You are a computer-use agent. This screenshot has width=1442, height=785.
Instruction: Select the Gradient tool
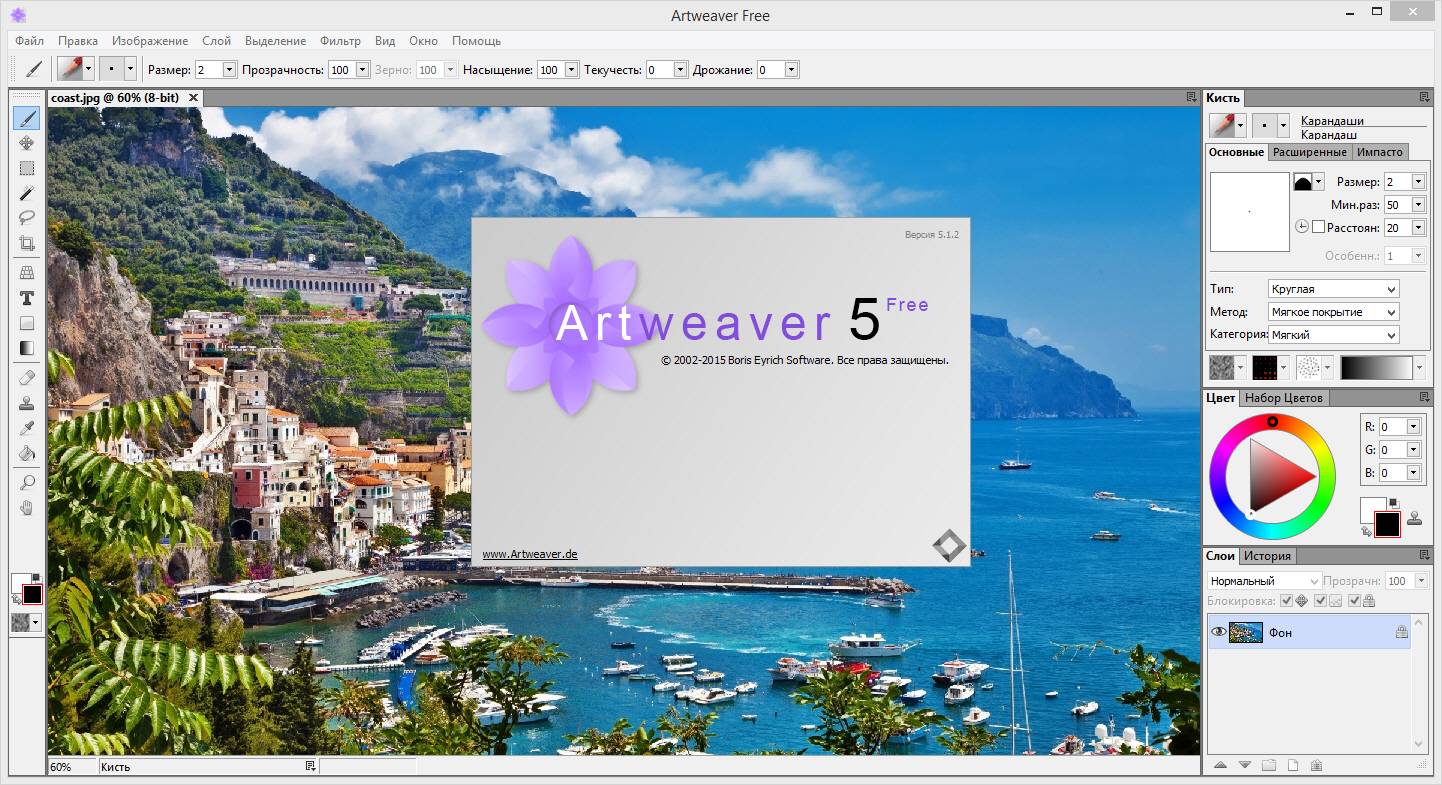[27, 348]
